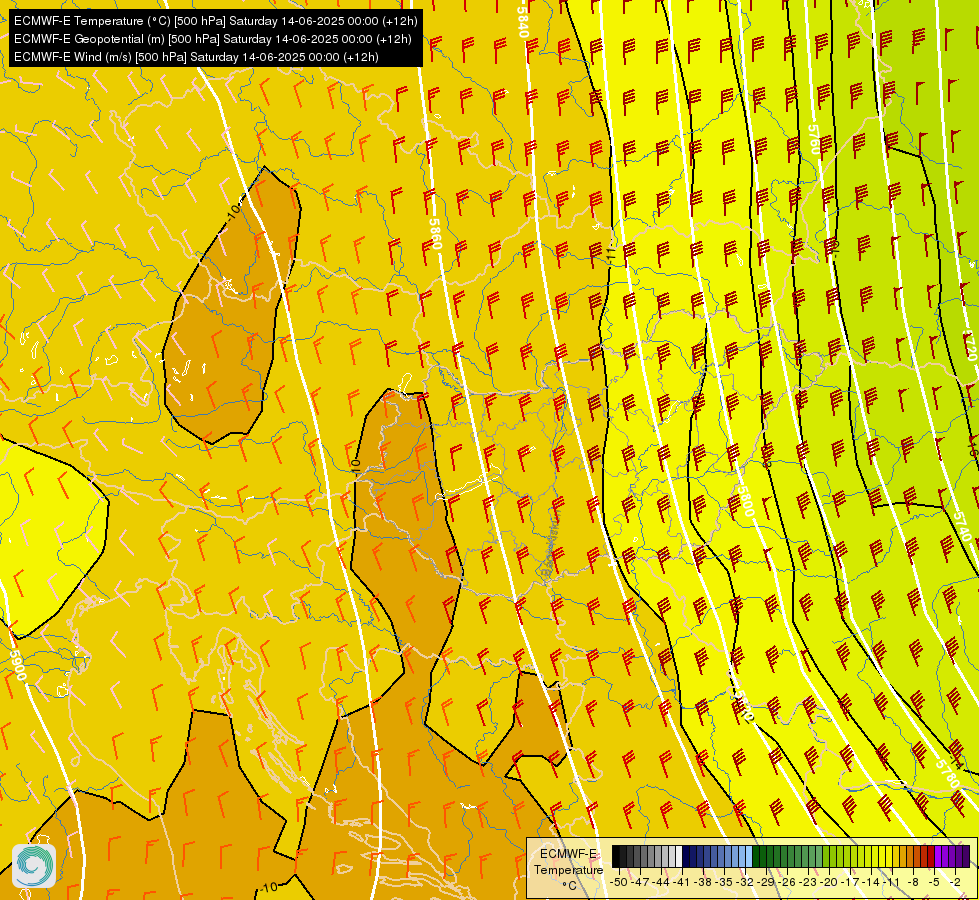This screenshot has width=979, height=900.
Task: Click the -11 isotherm label on the map
Action: click(611, 254)
